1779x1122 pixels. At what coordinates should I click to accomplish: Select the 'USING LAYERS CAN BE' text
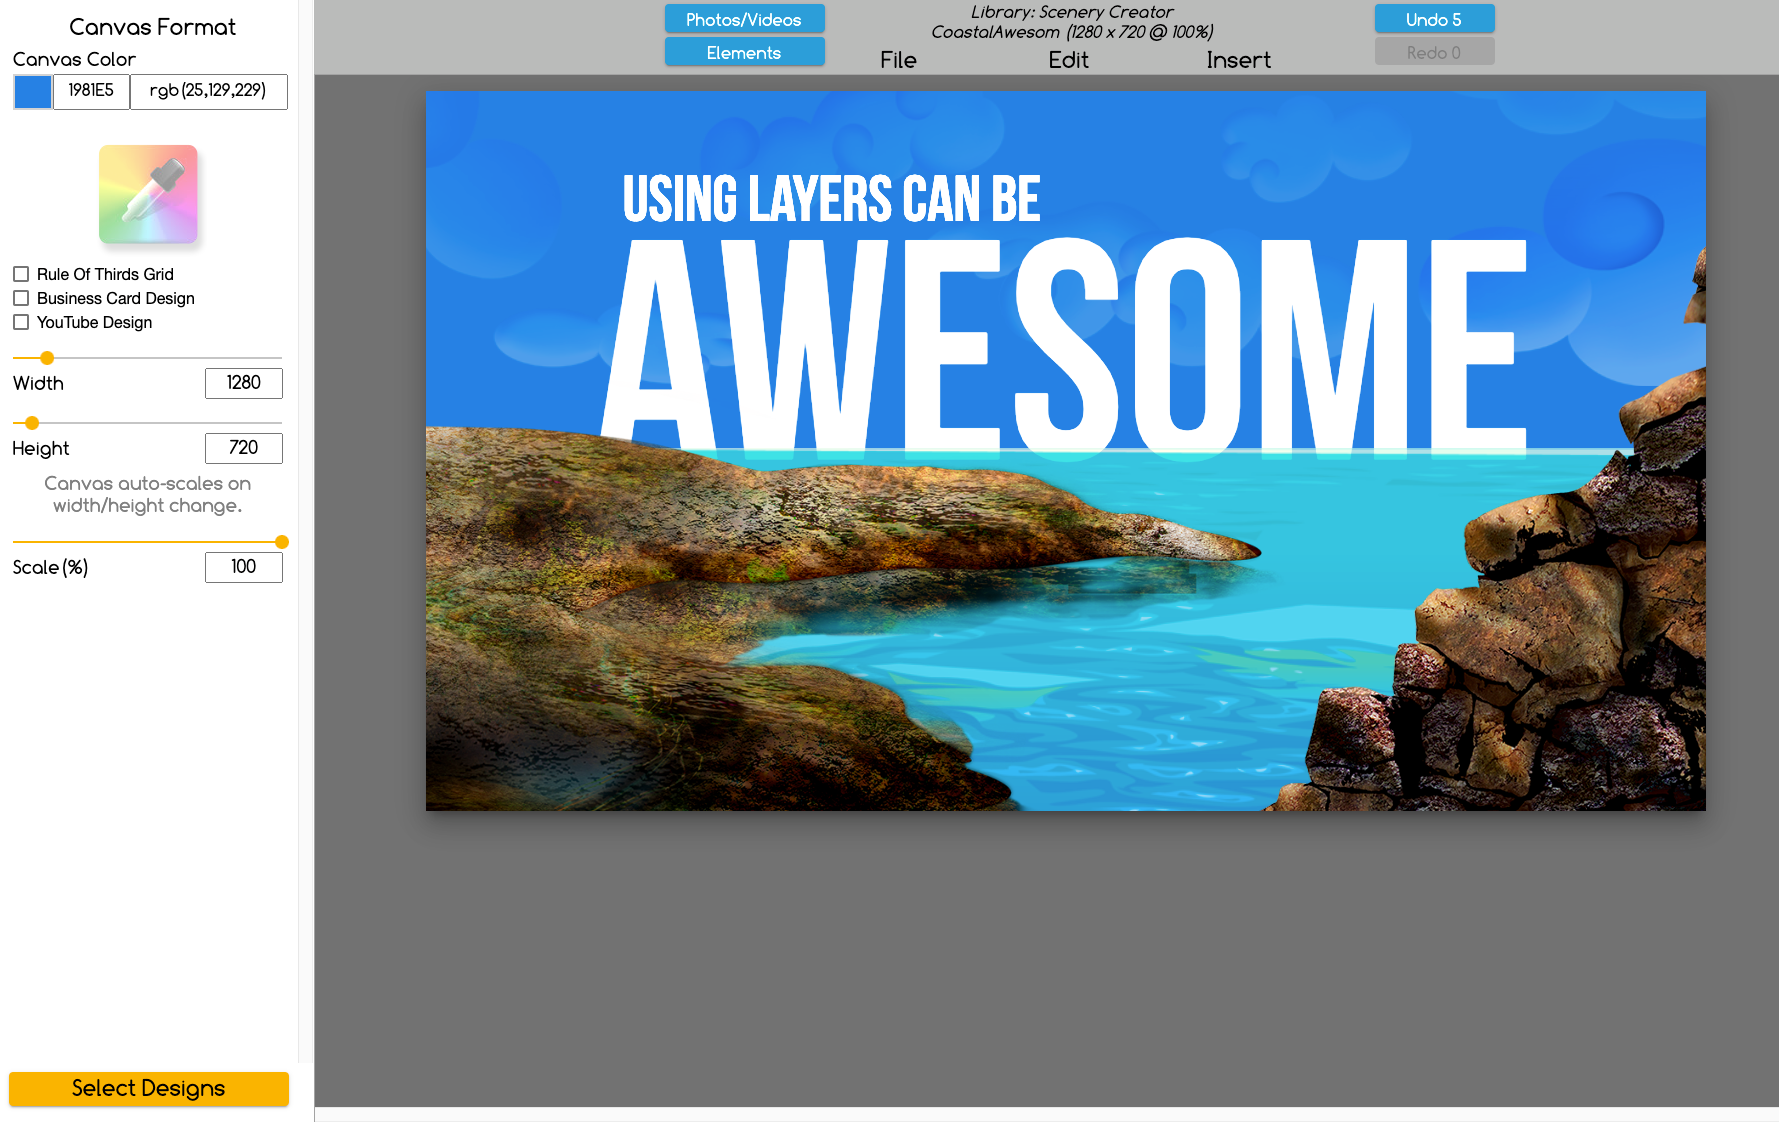pos(831,199)
